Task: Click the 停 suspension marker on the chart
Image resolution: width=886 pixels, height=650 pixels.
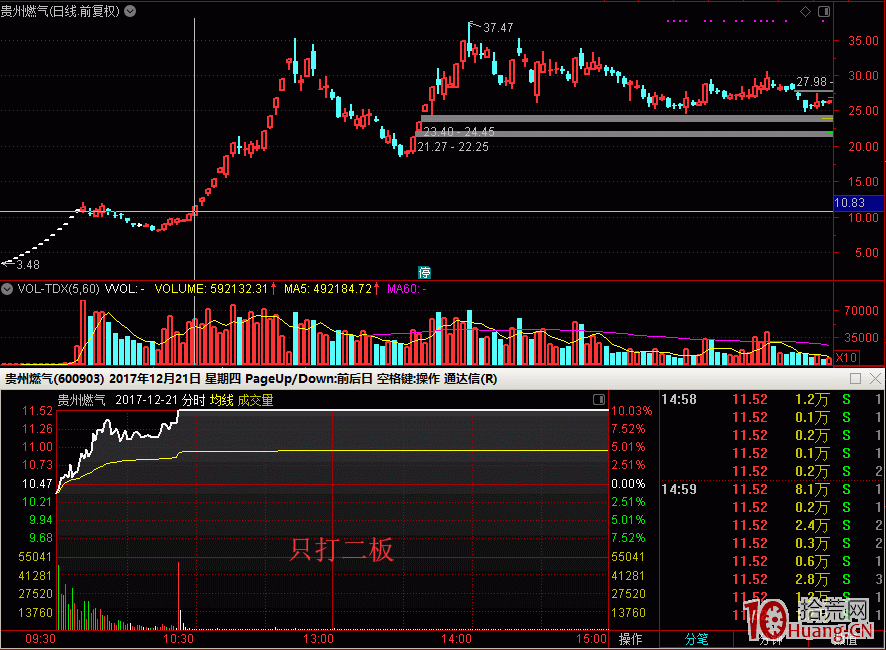Action: point(424,272)
